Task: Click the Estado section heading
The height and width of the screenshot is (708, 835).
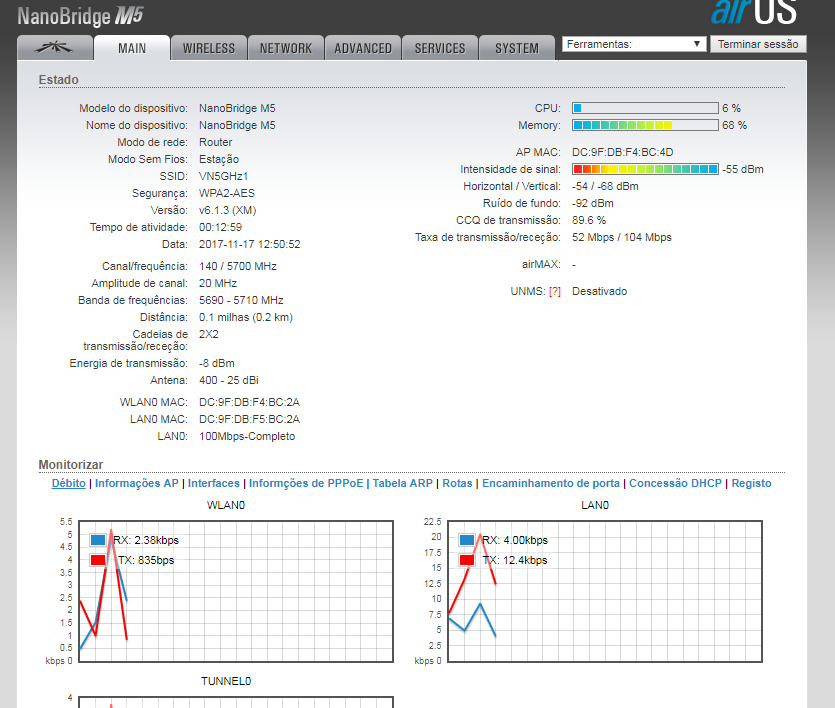Action: pyautogui.click(x=59, y=80)
